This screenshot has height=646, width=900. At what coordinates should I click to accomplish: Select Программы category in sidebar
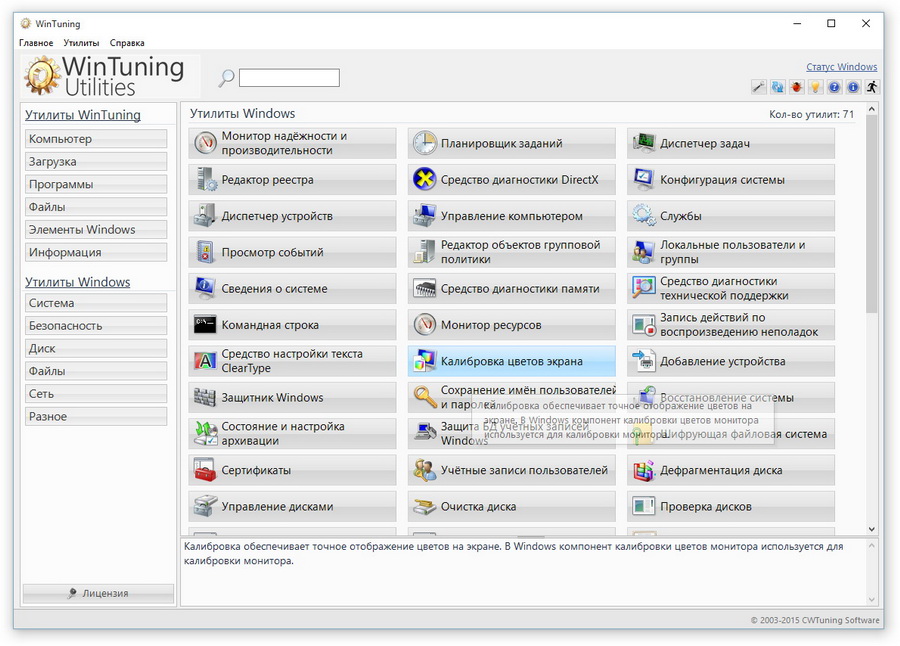pos(96,184)
